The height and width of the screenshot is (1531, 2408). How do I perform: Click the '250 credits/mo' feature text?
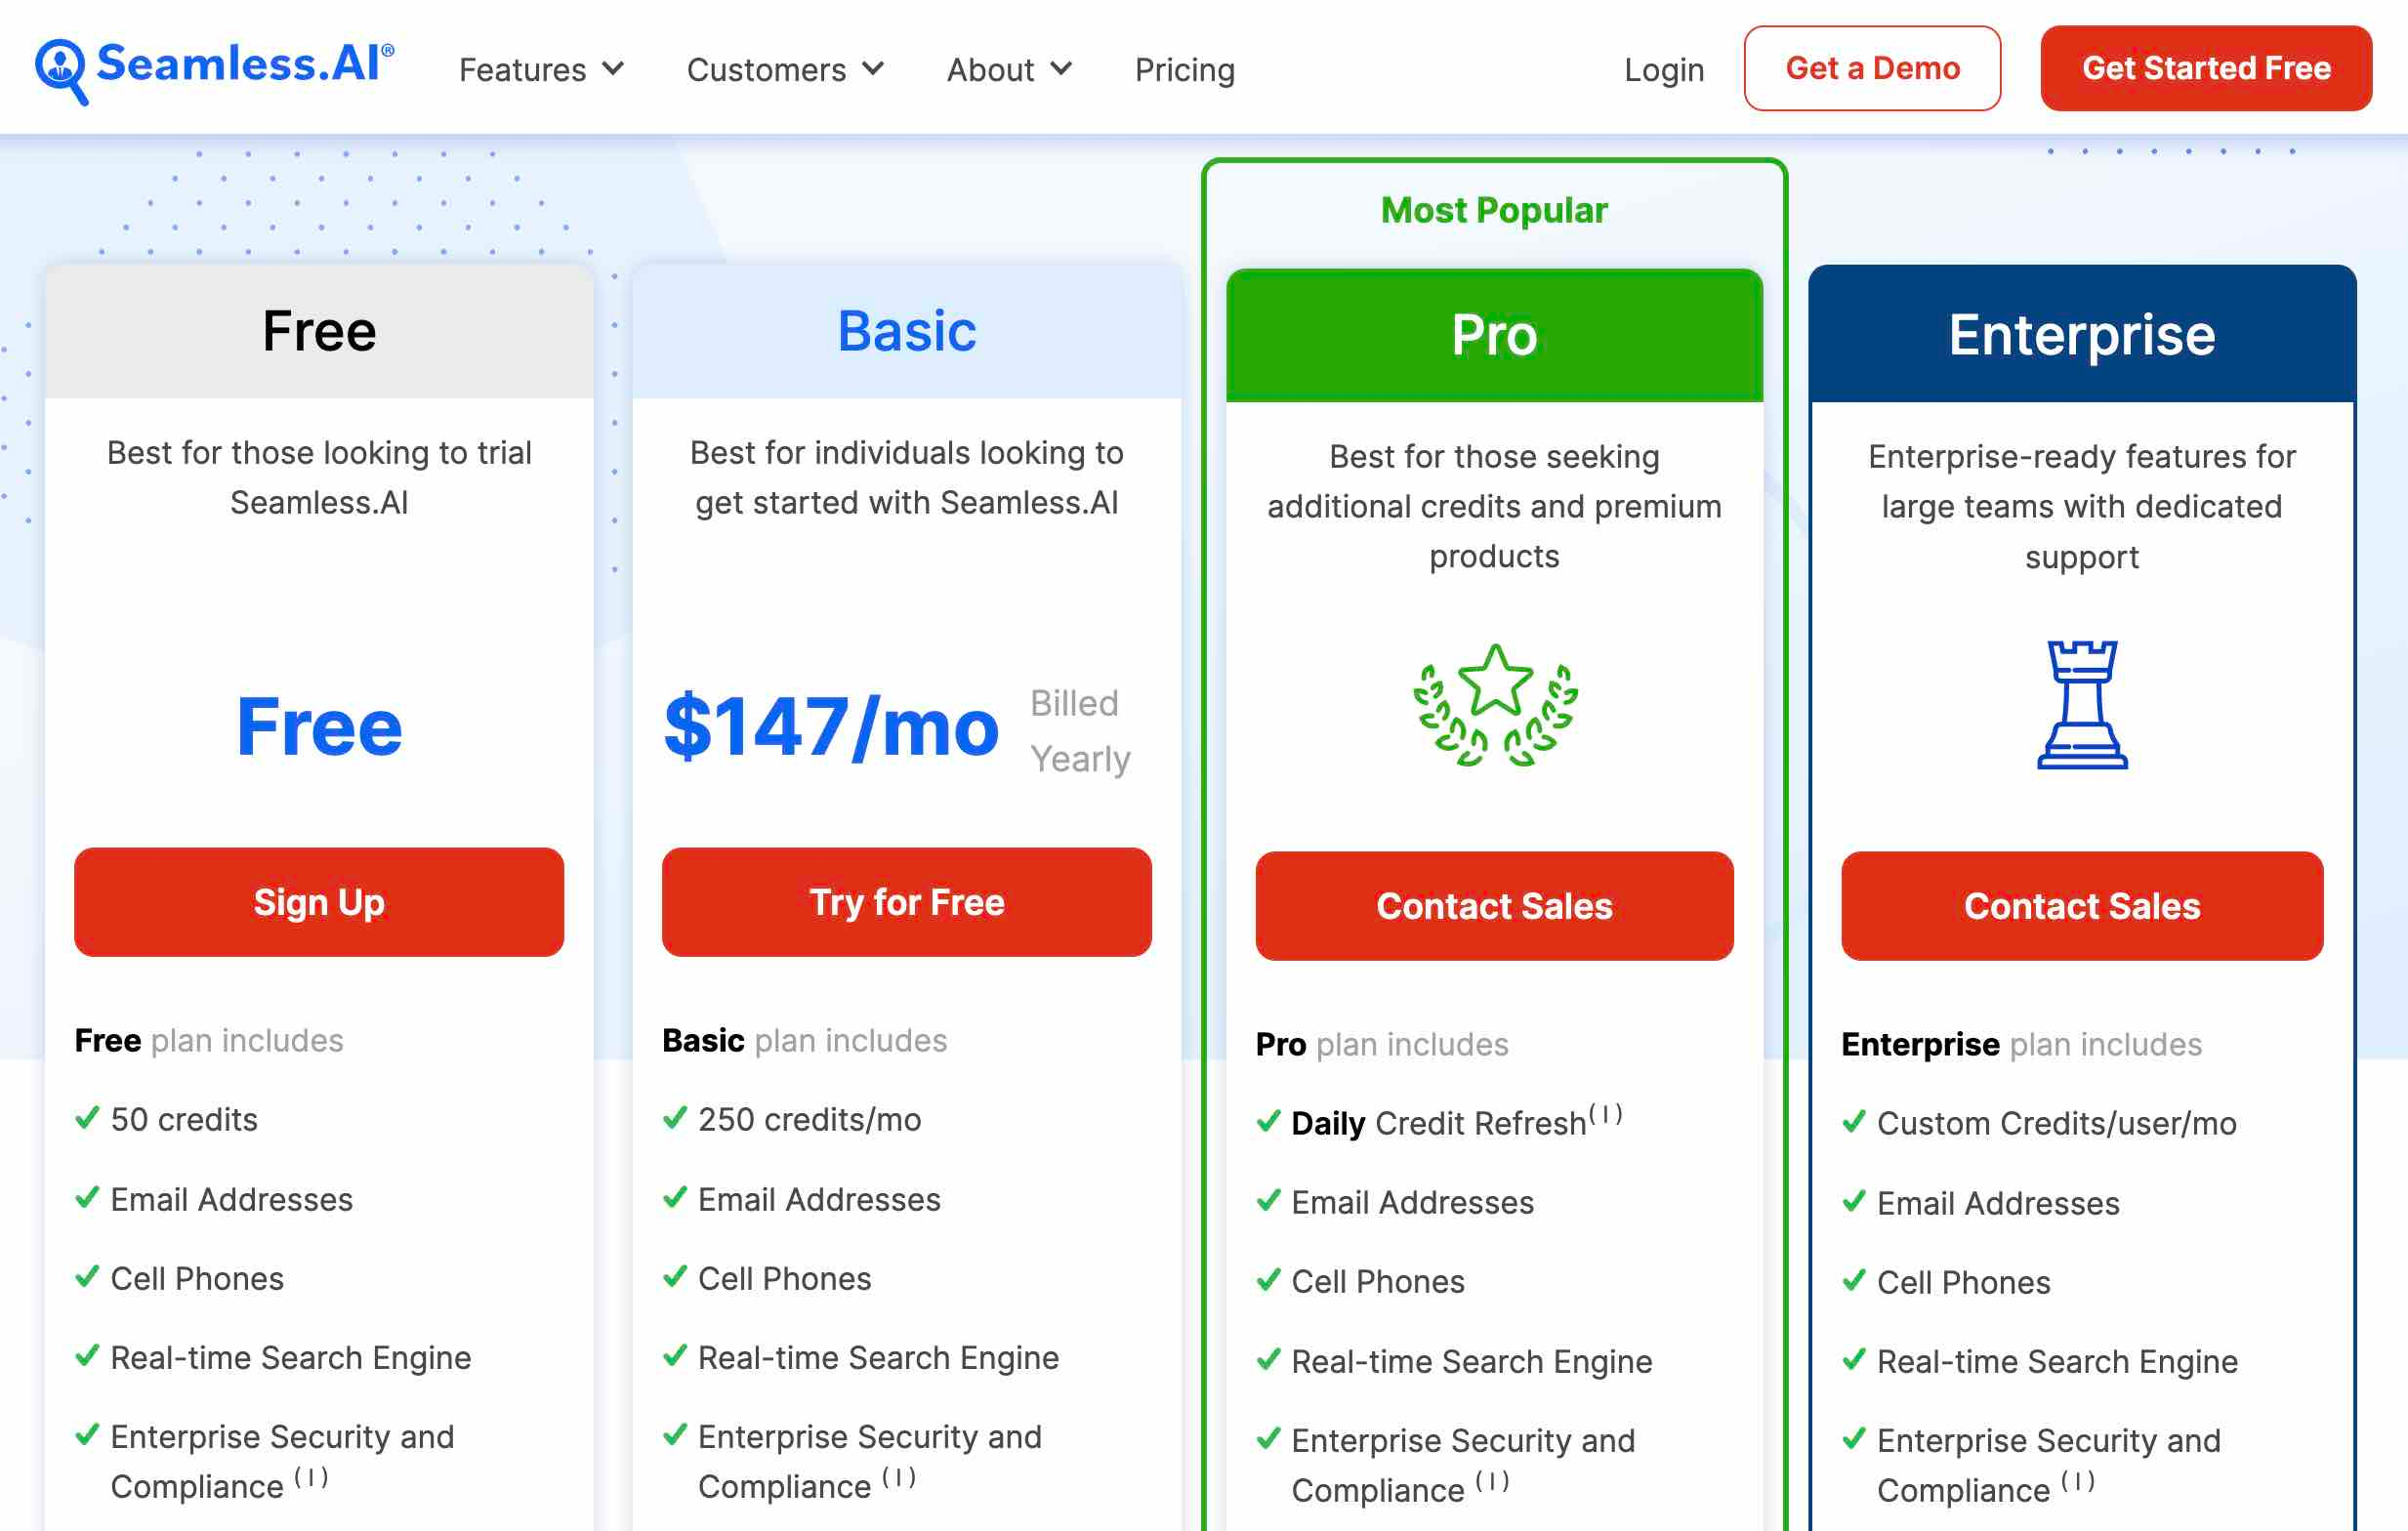pyautogui.click(x=810, y=1119)
